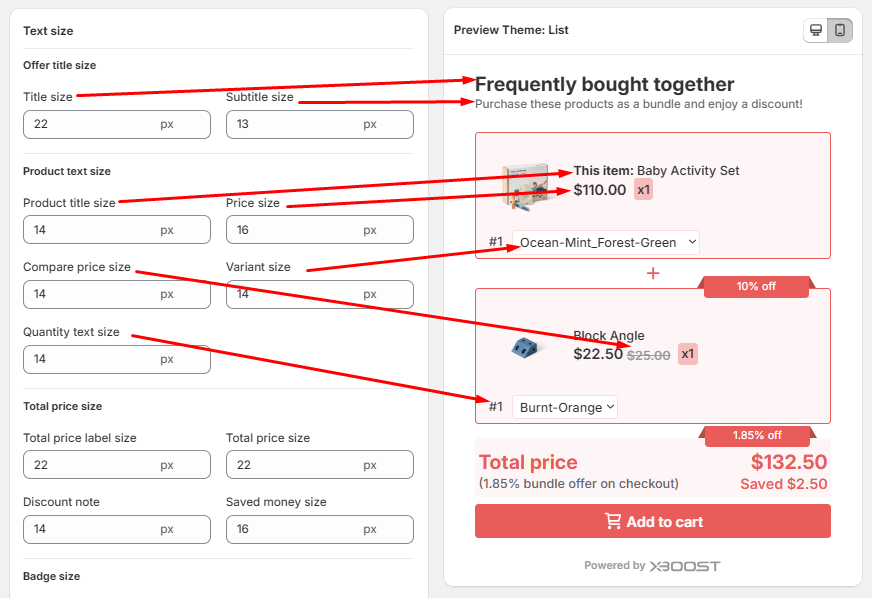The image size is (872, 598).
Task: Click the Add to cart button
Action: 652,521
